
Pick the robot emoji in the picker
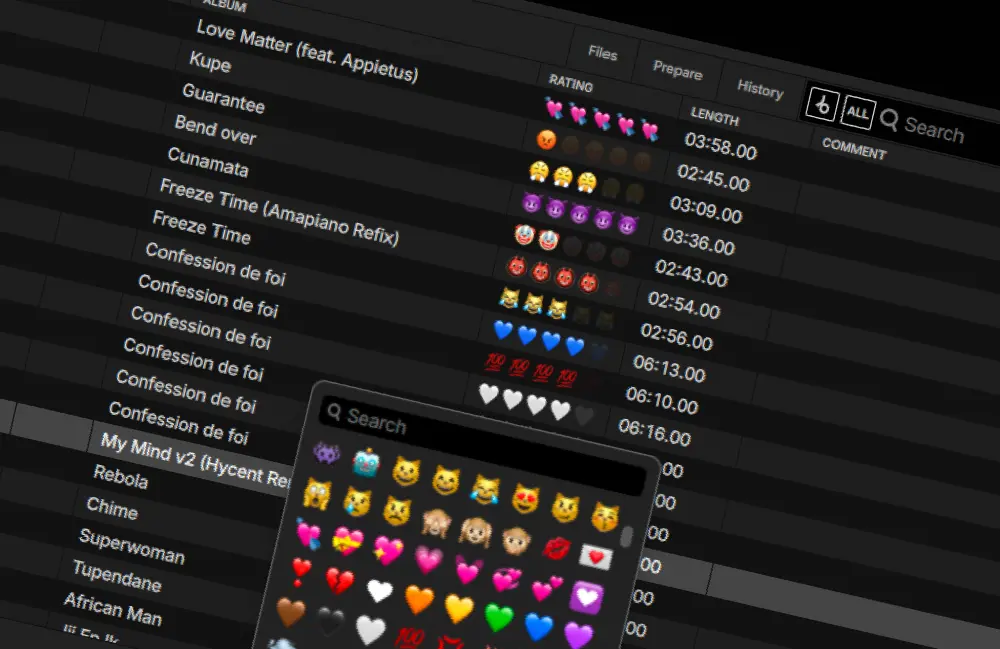tap(366, 462)
